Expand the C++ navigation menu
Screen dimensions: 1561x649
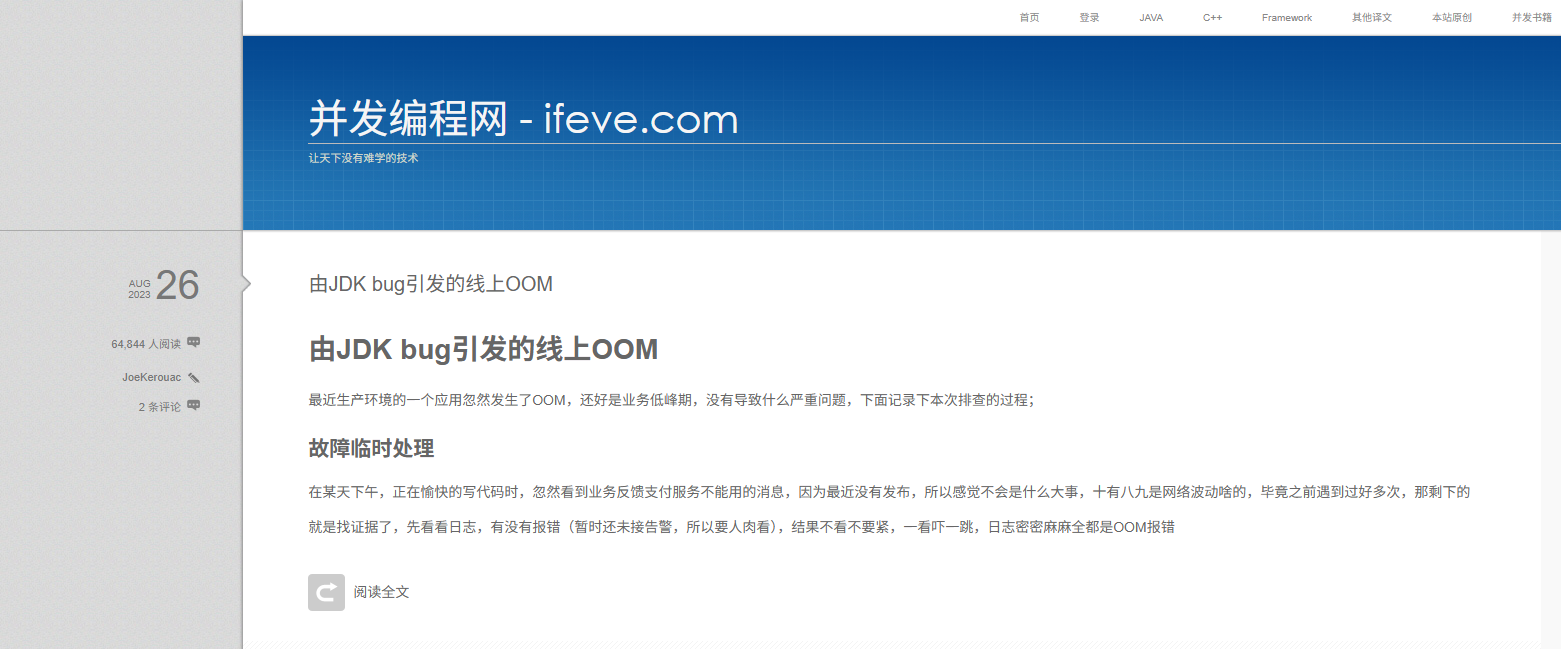coord(1212,18)
